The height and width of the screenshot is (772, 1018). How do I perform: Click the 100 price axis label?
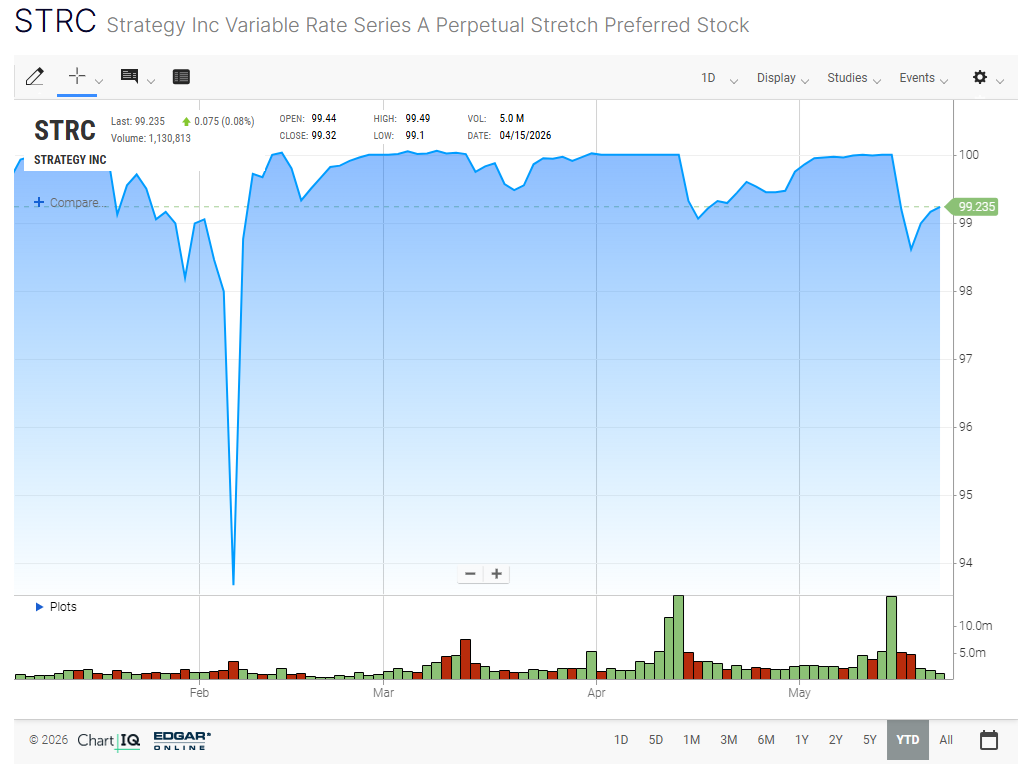(x=969, y=155)
